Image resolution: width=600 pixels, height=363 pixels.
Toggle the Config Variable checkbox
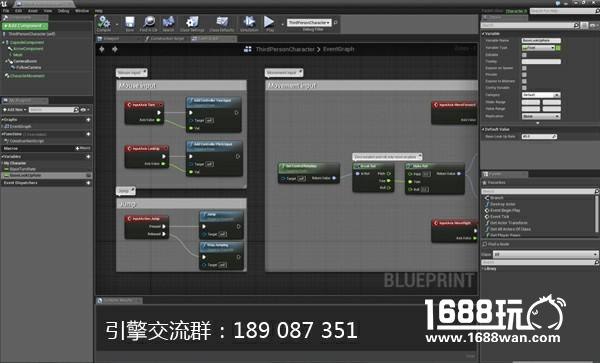tap(524, 88)
